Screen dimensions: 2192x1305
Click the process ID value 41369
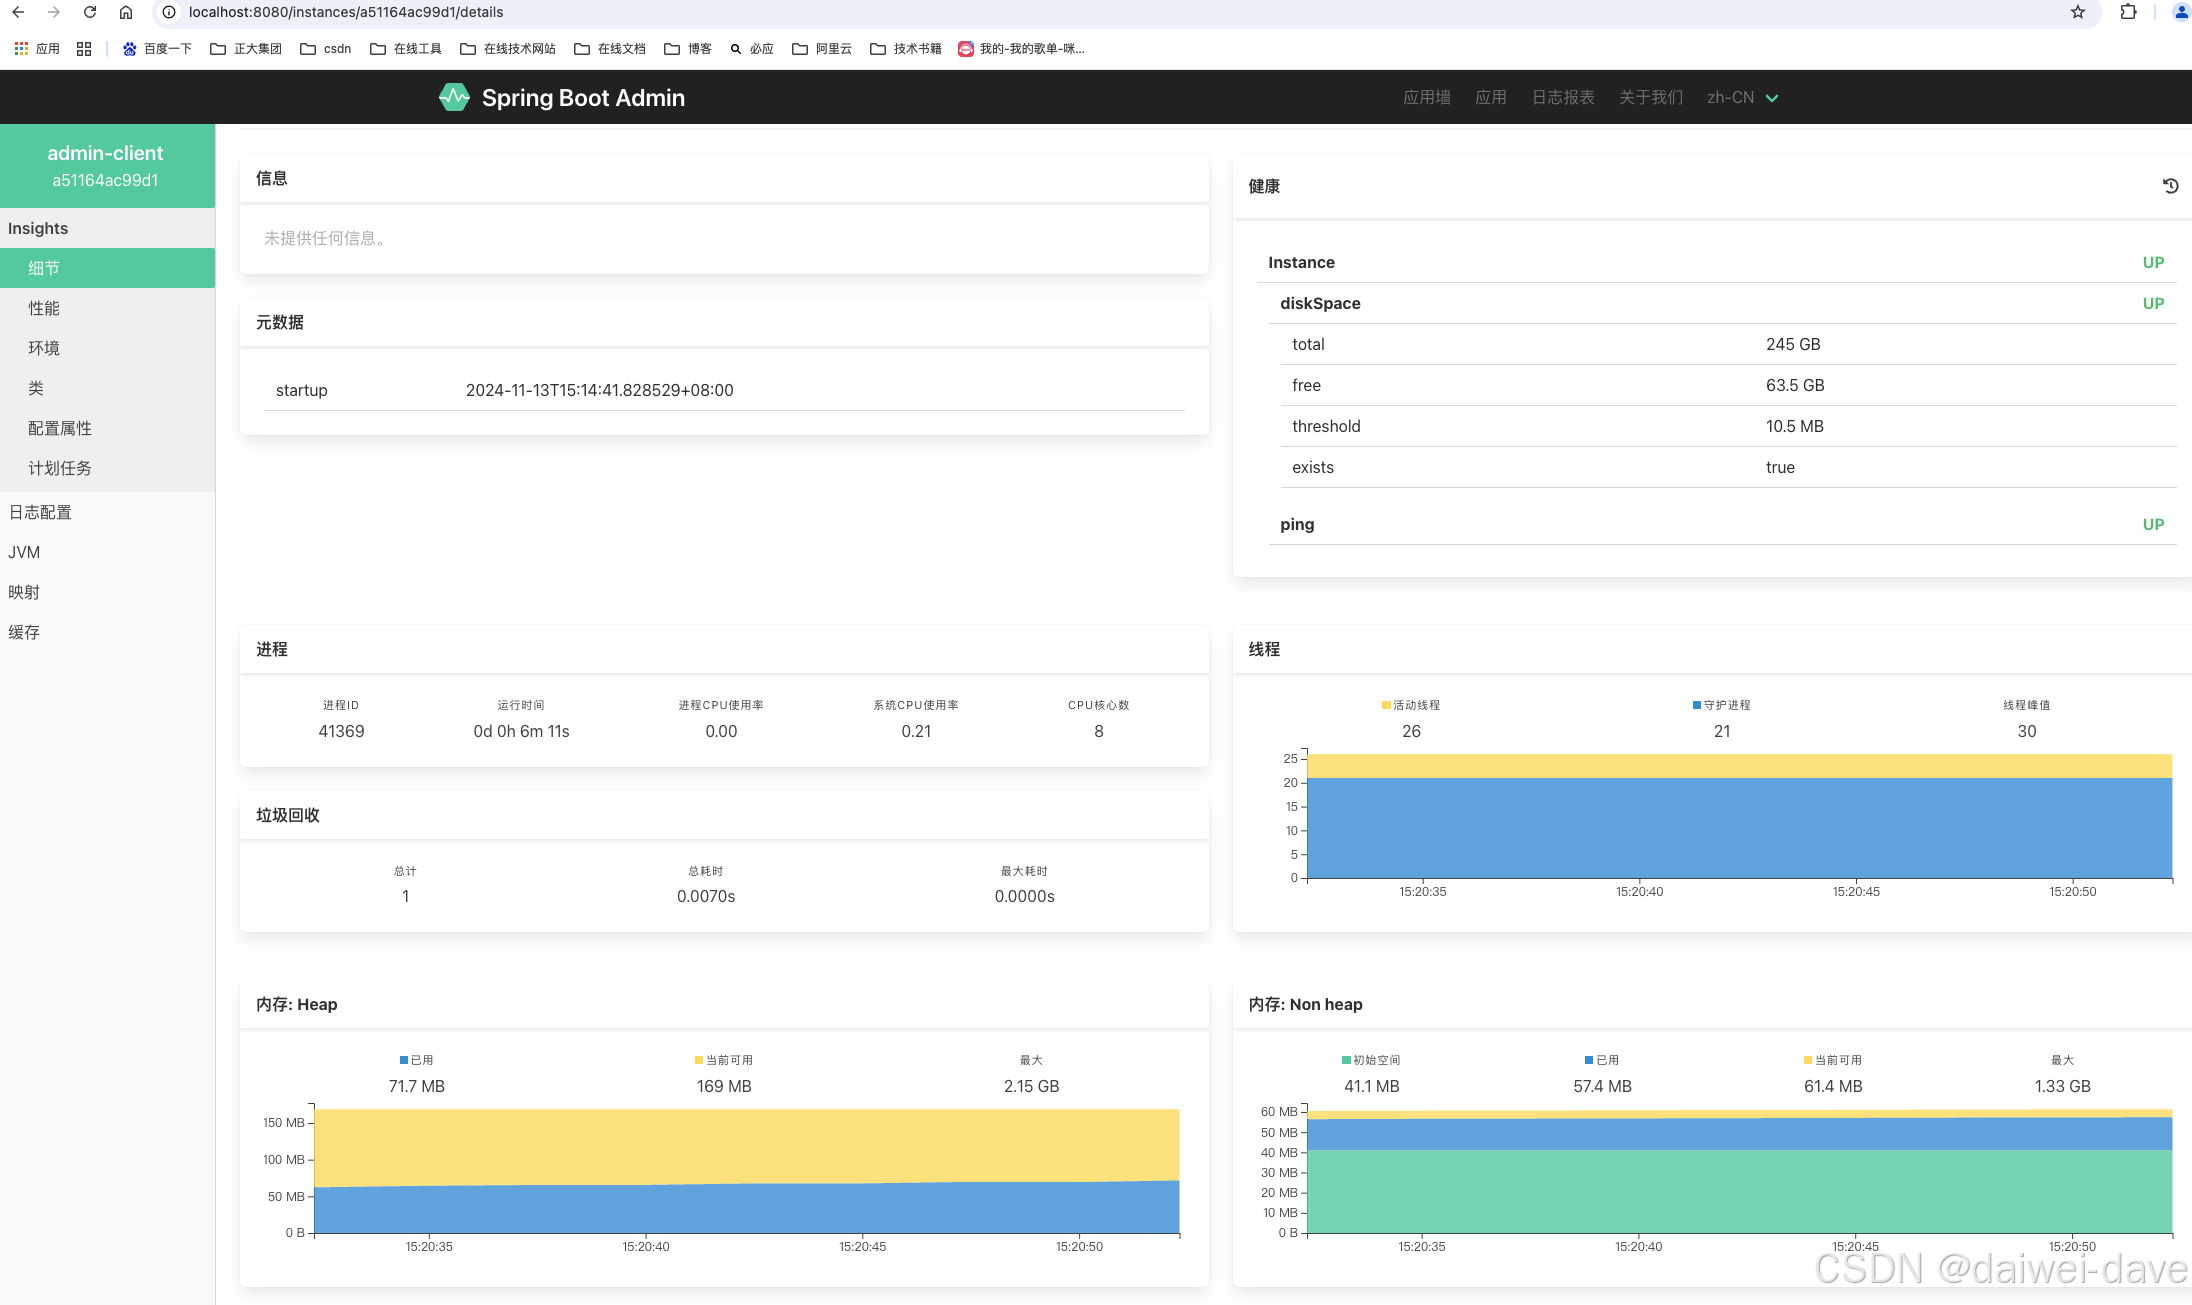click(341, 731)
